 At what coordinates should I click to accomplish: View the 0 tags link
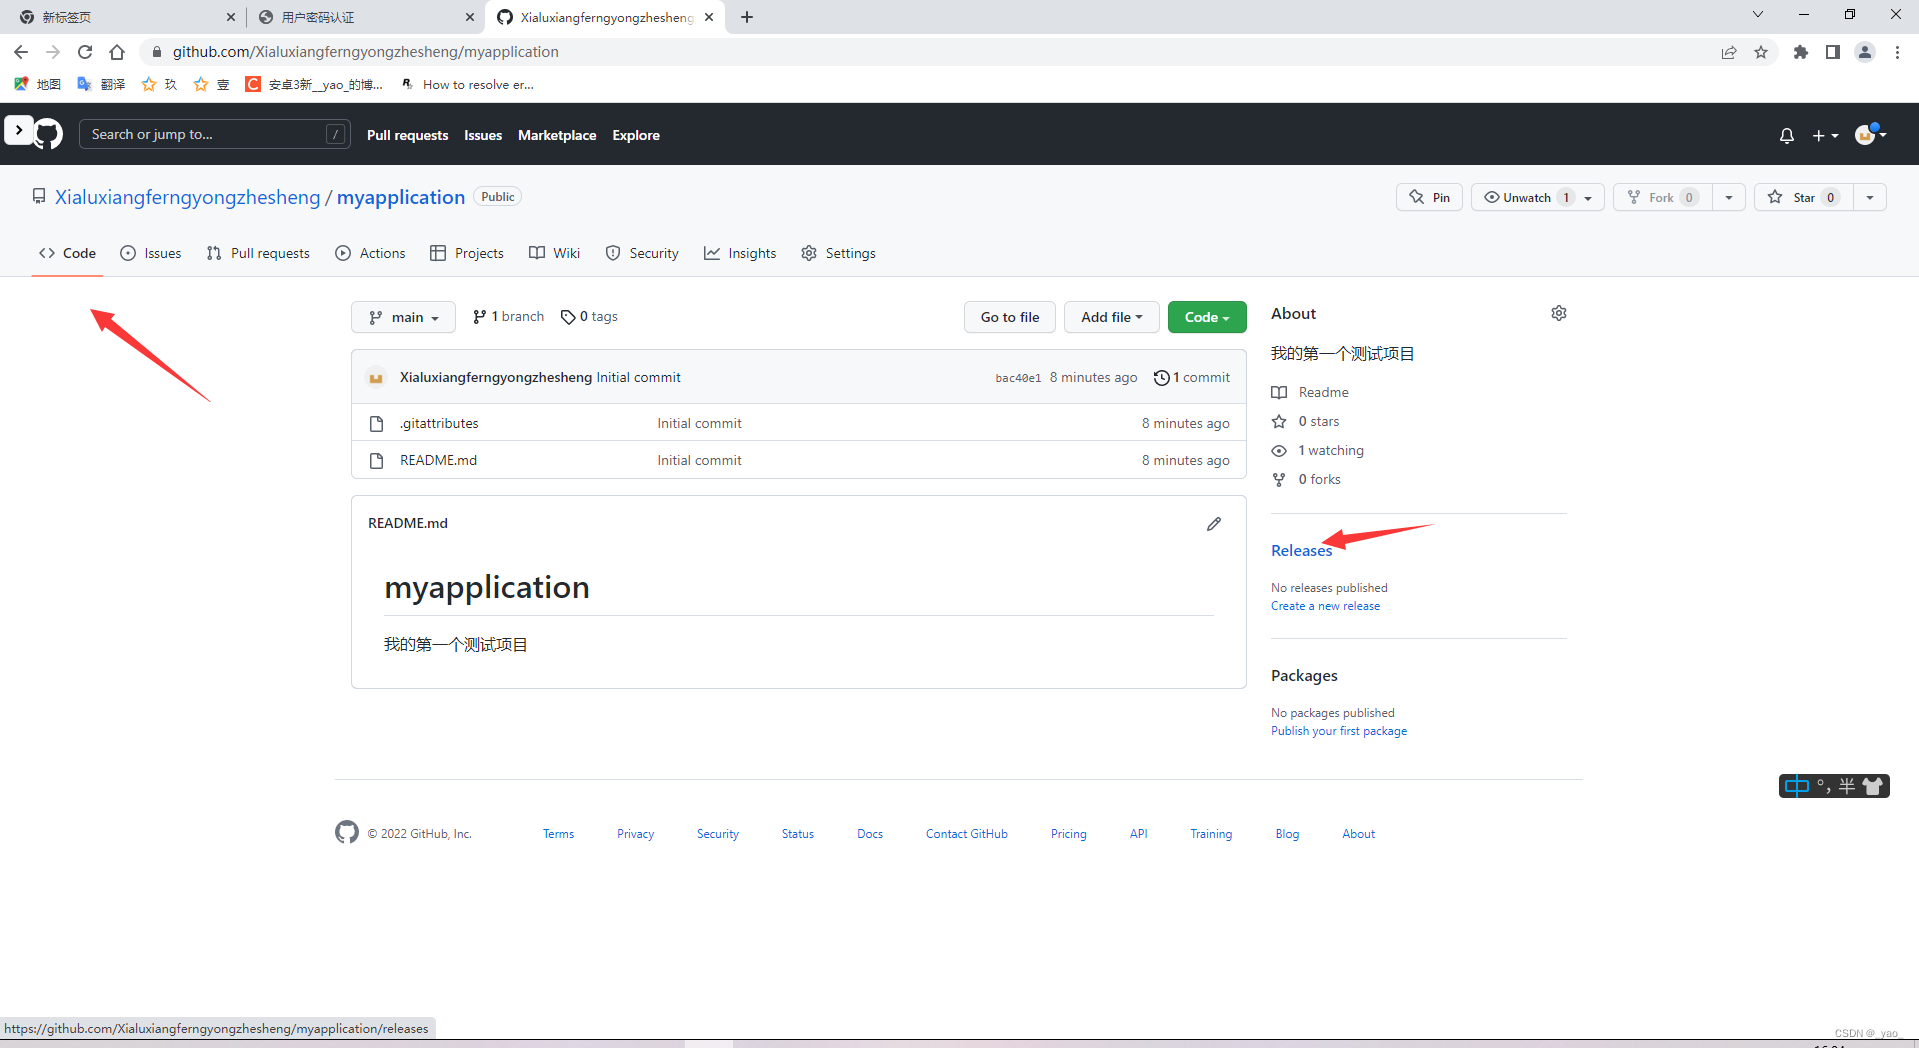[590, 316]
